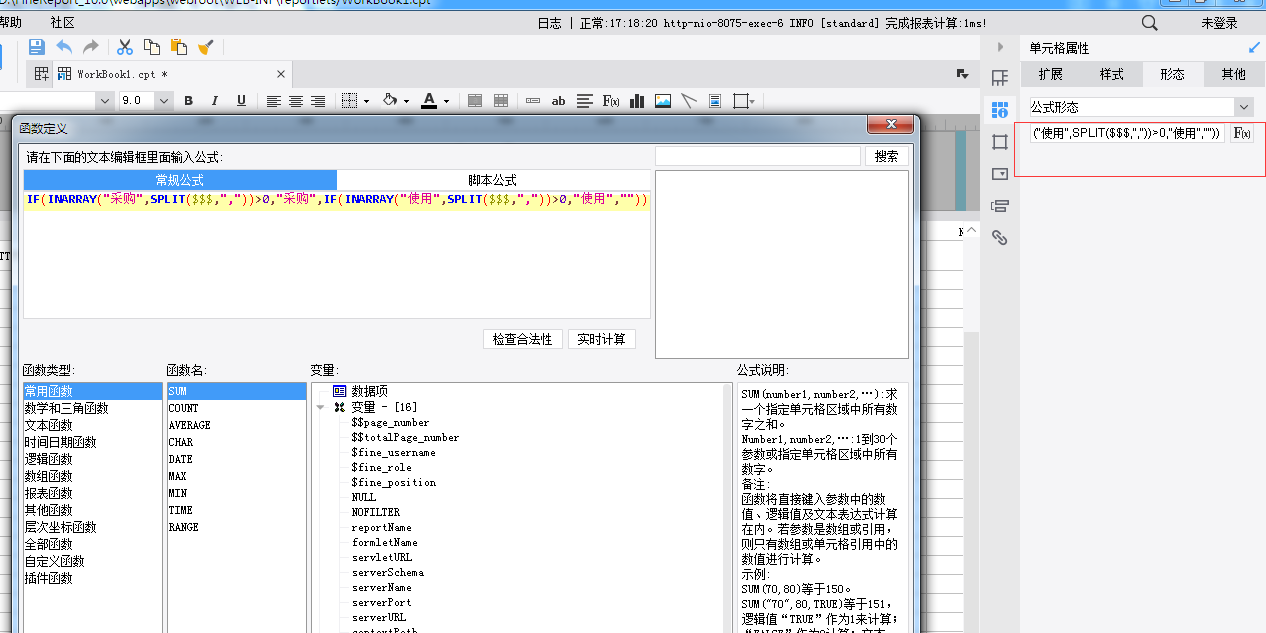Insert plain text using the ab icon
The width and height of the screenshot is (1266, 633).
559,101
